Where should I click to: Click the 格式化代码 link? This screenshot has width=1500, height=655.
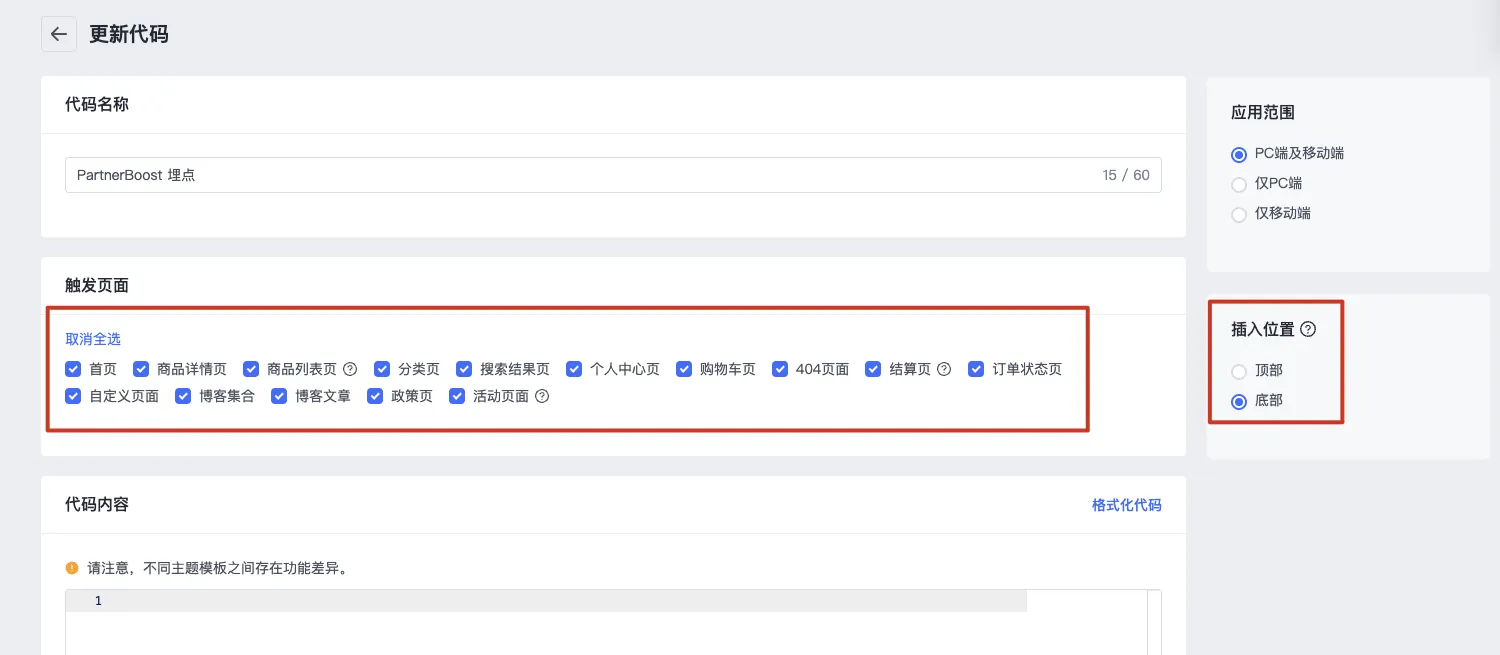pos(1126,505)
